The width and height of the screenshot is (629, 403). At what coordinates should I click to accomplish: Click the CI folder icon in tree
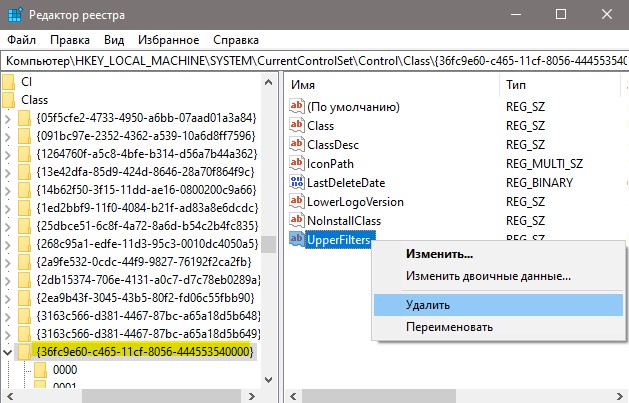(8, 82)
